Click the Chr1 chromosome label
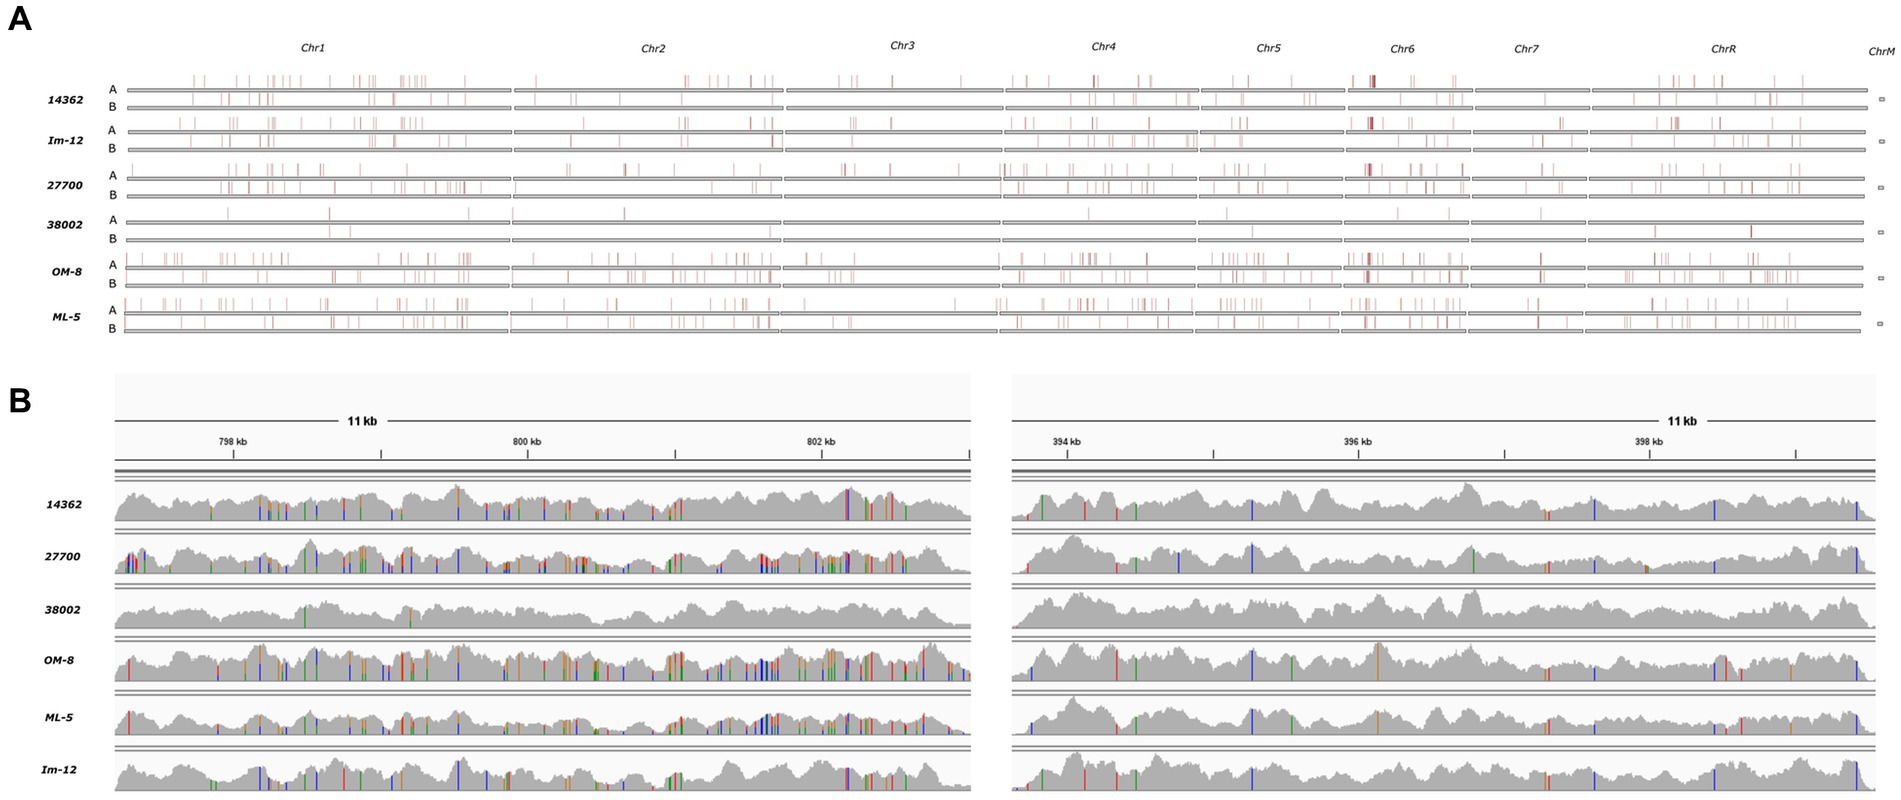 313,48
